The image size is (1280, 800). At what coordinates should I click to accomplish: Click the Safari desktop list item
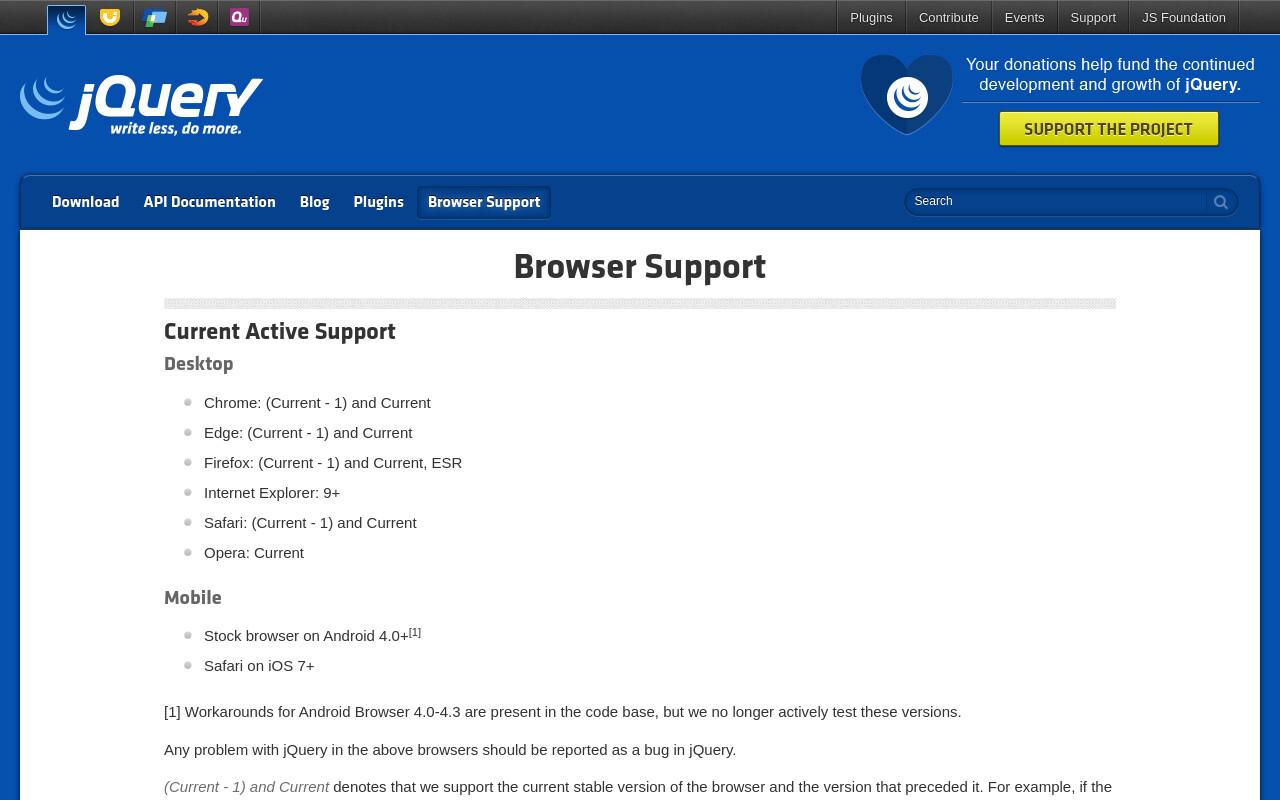310,523
